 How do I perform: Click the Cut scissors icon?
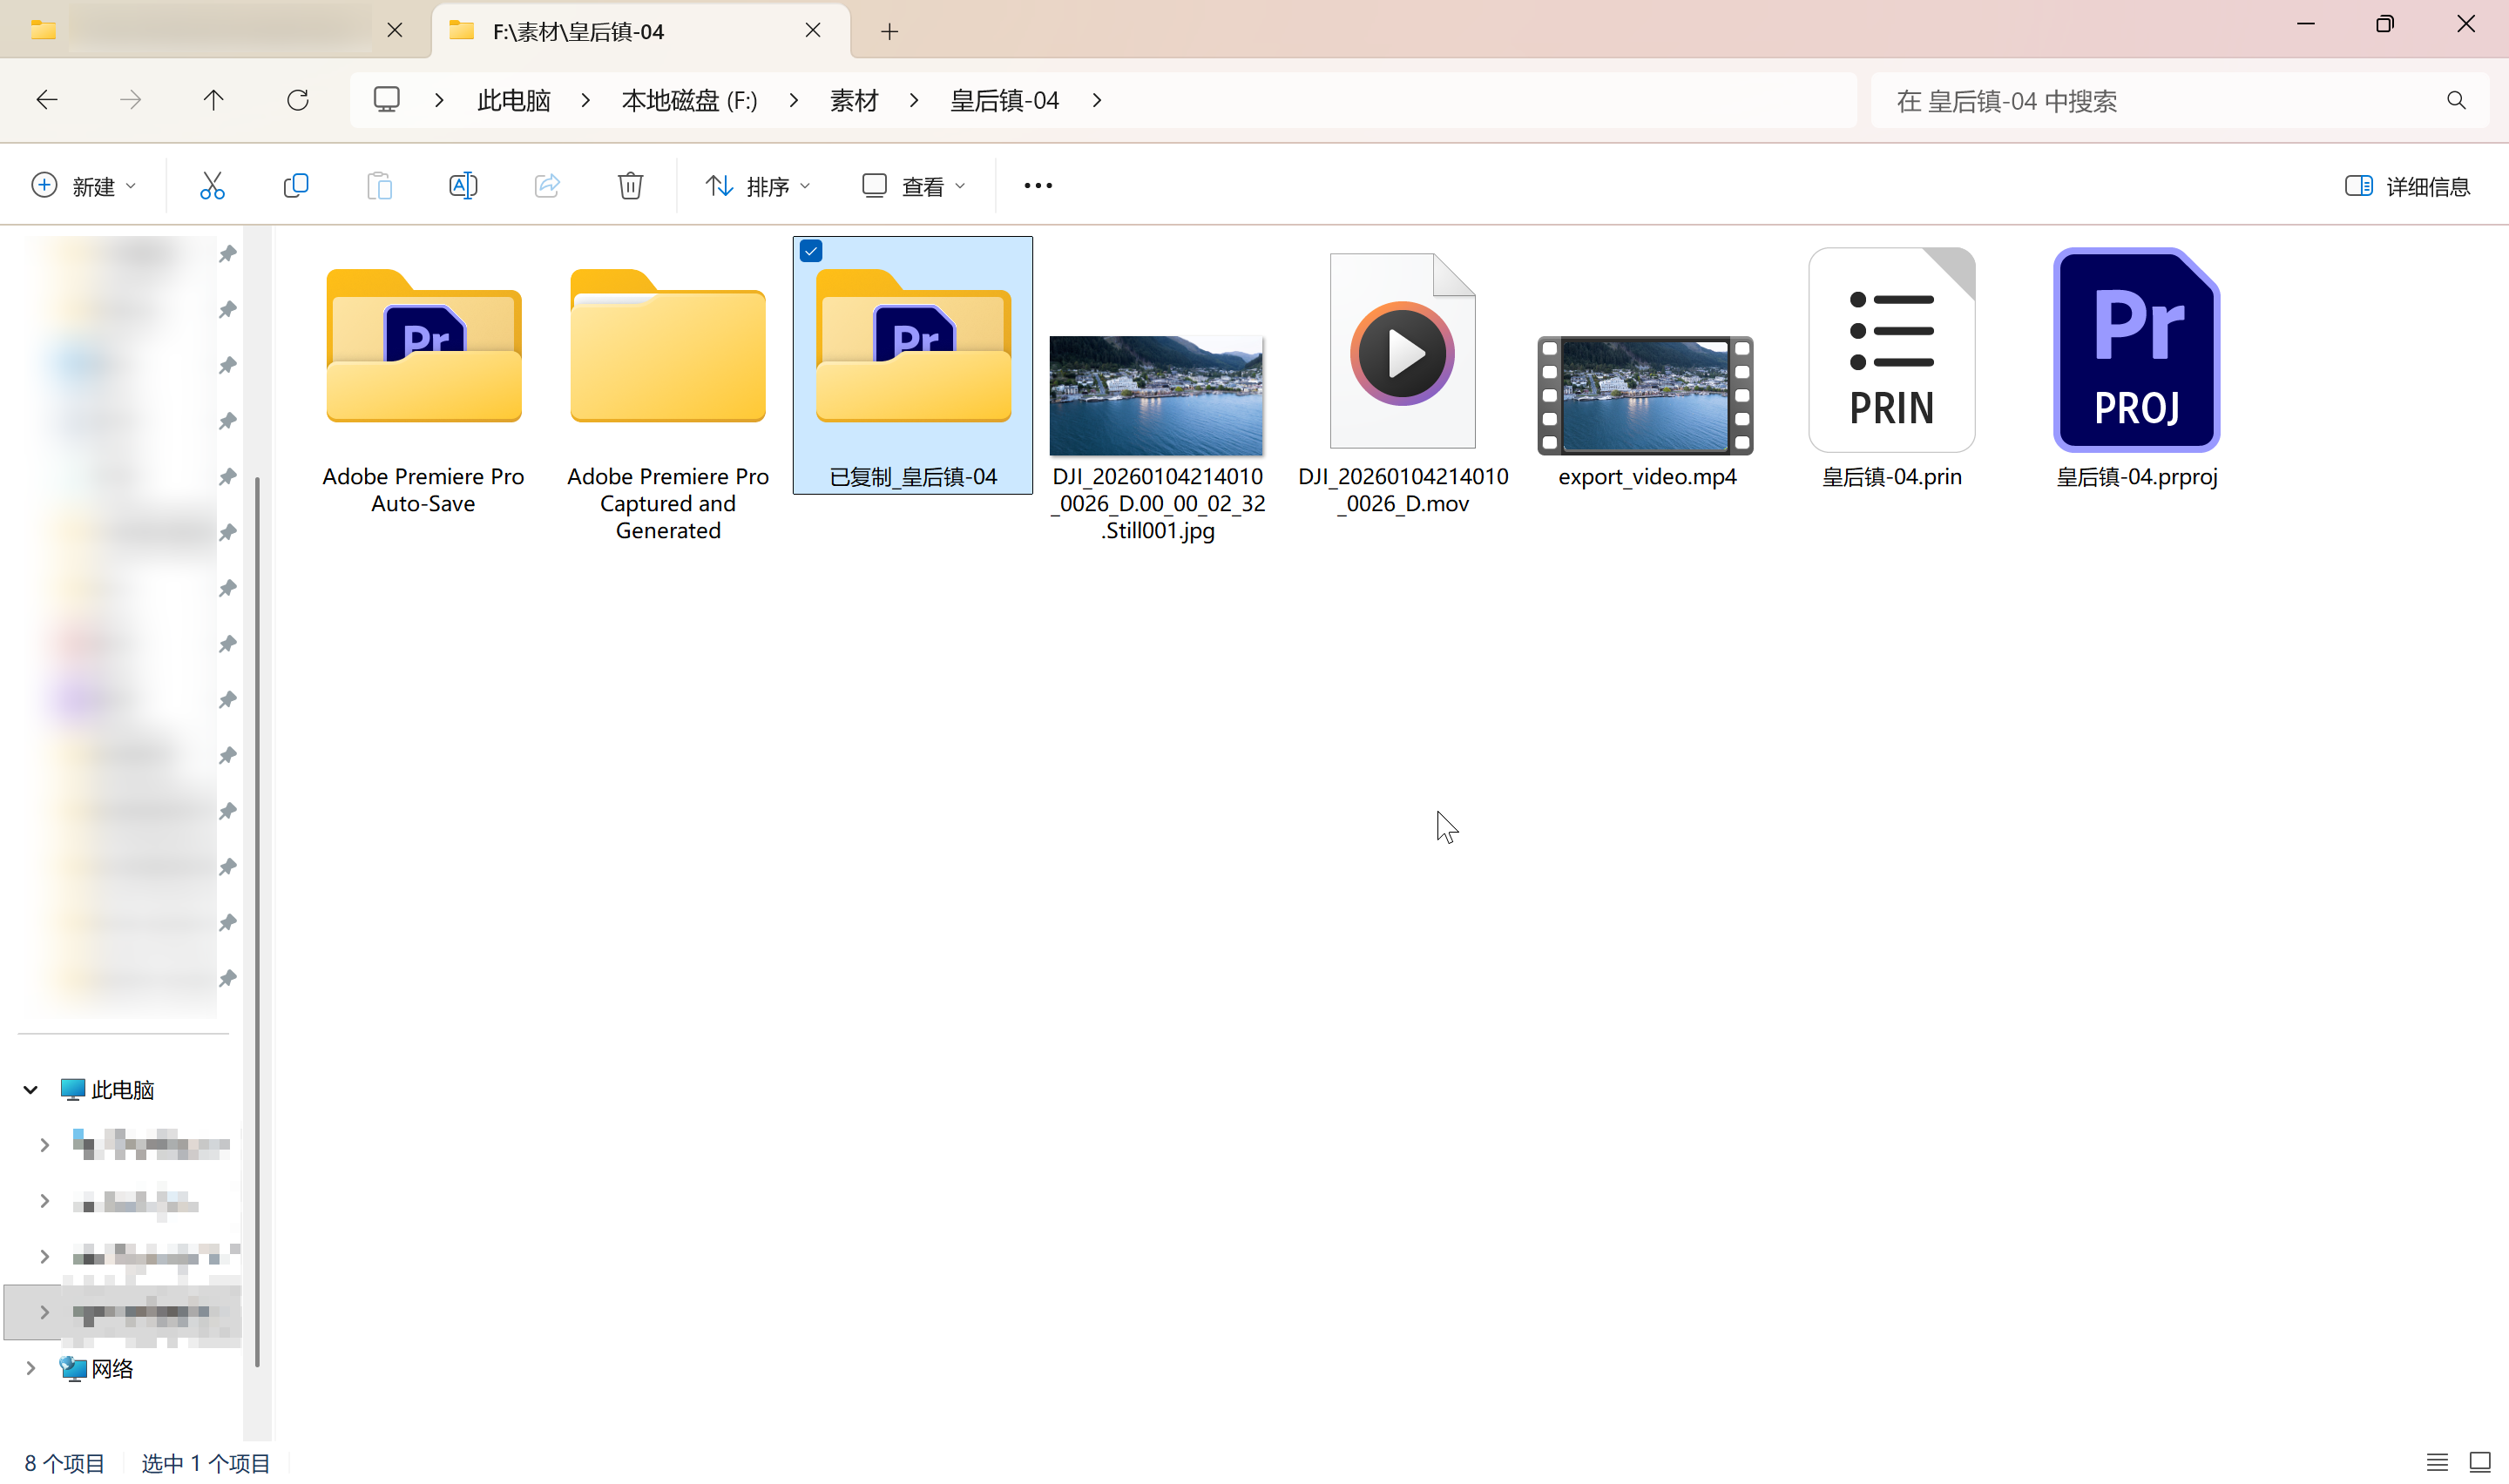point(212,186)
